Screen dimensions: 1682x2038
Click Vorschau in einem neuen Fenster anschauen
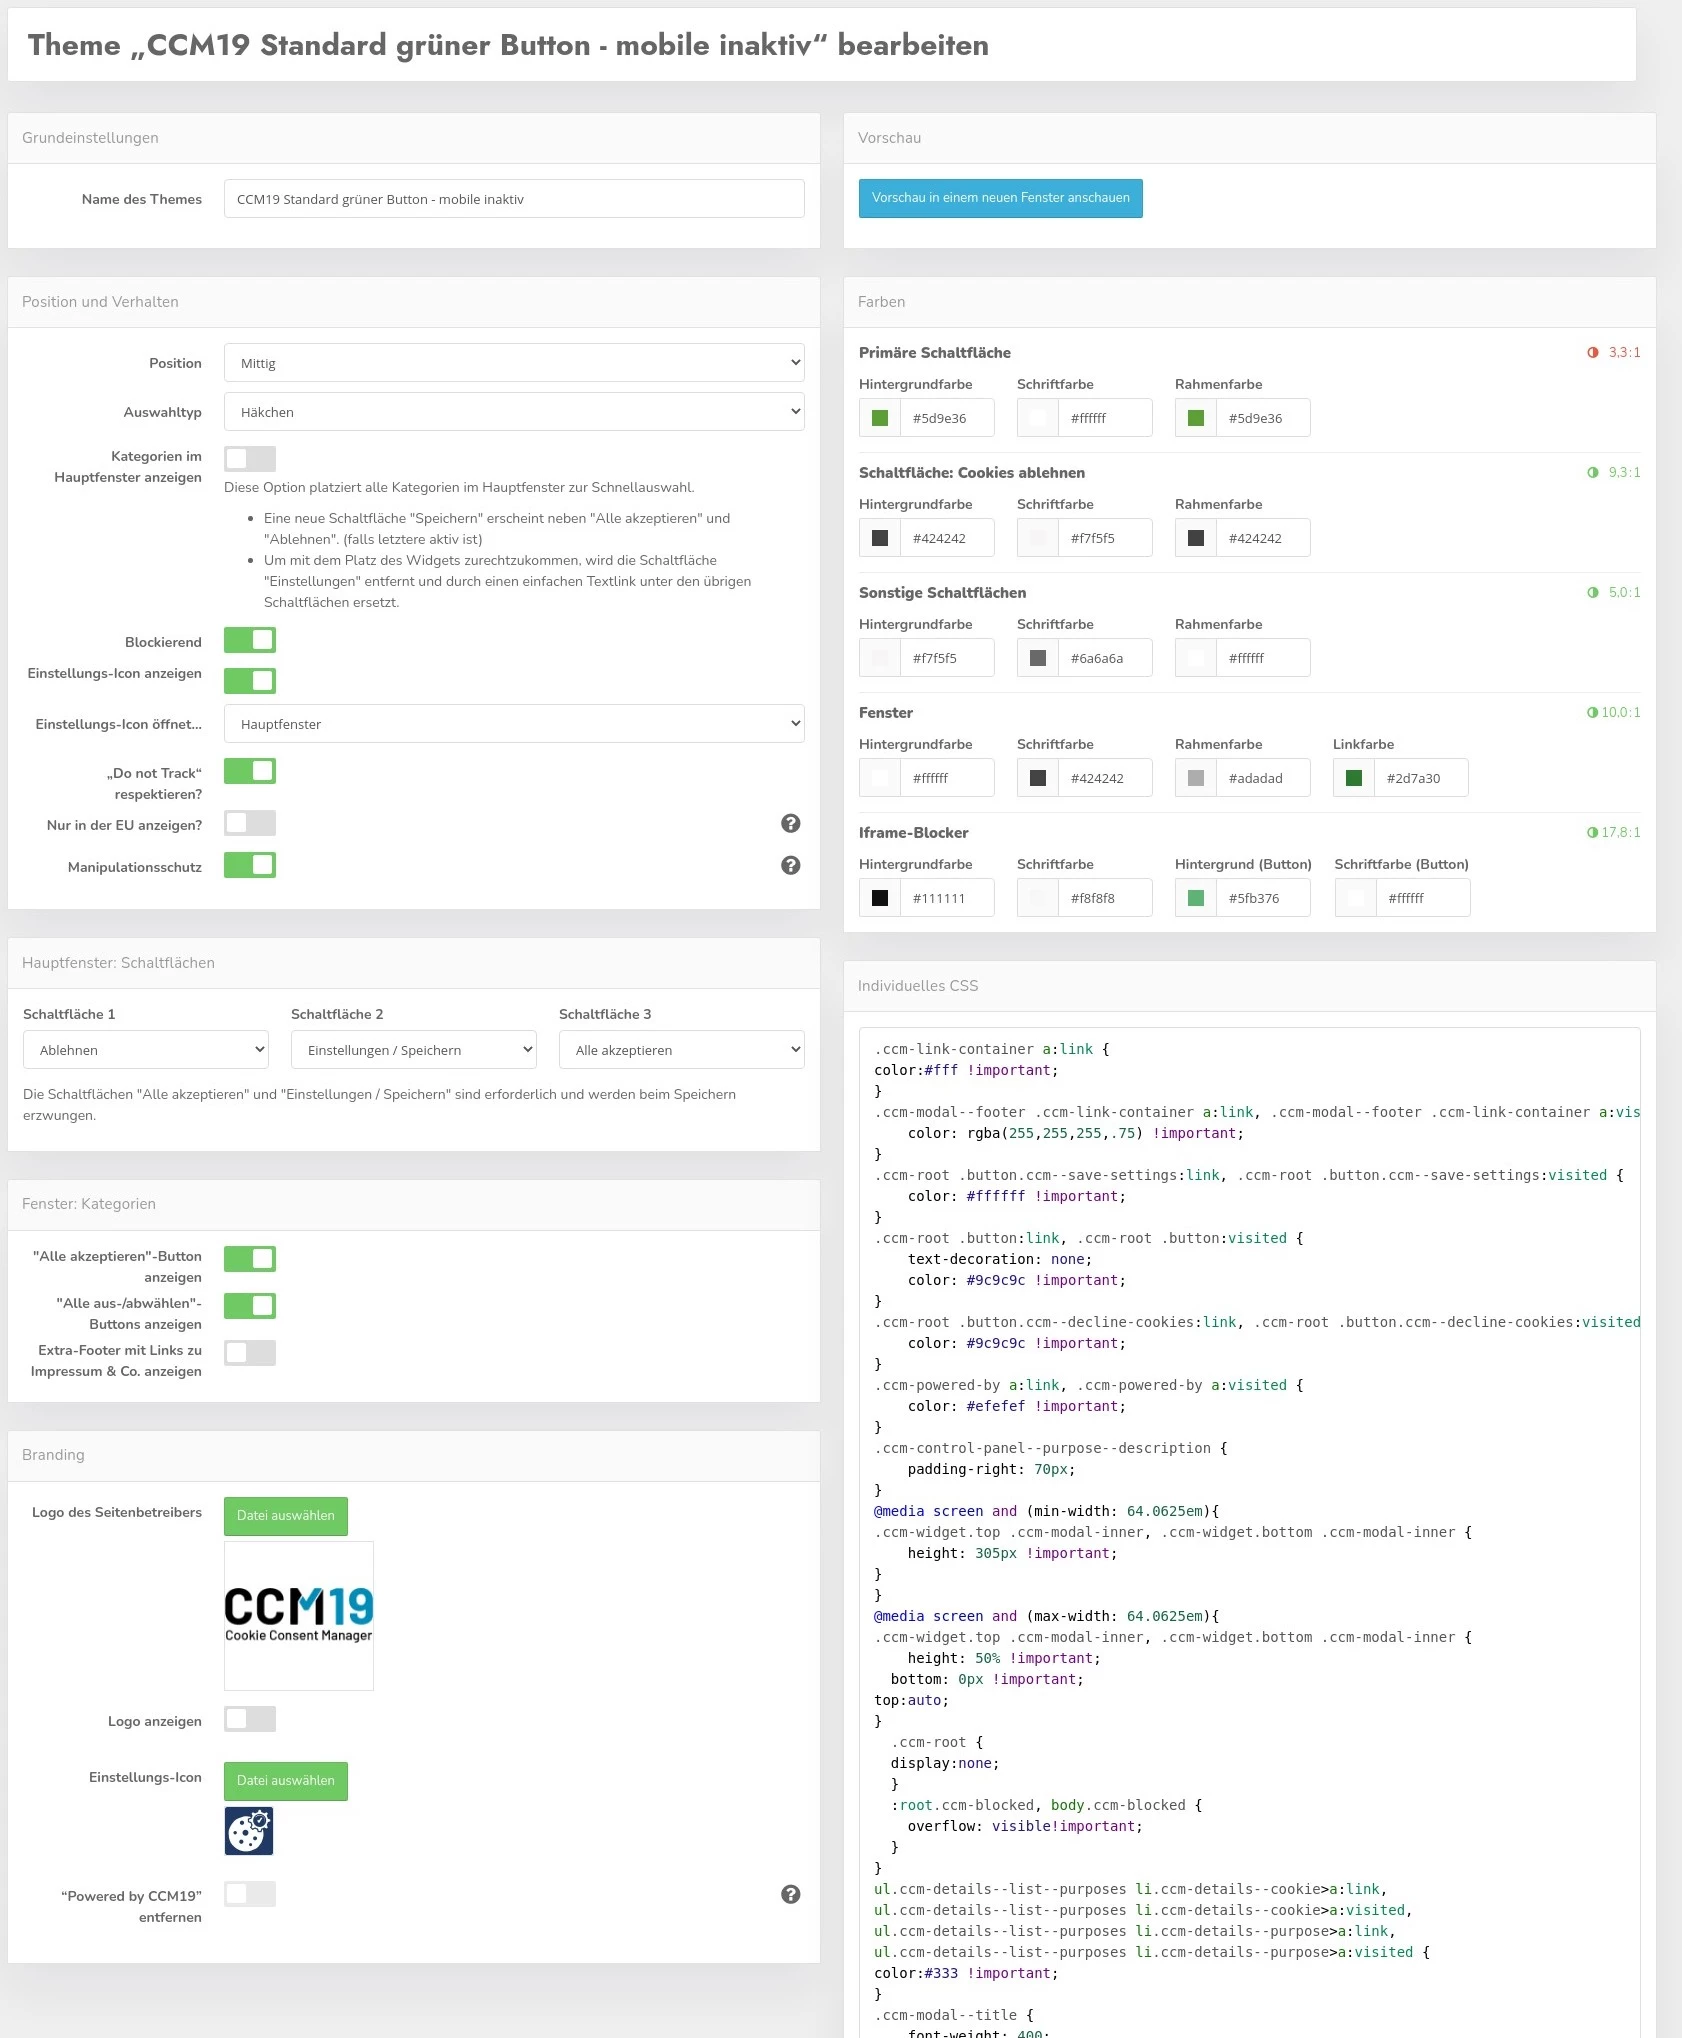(1000, 198)
